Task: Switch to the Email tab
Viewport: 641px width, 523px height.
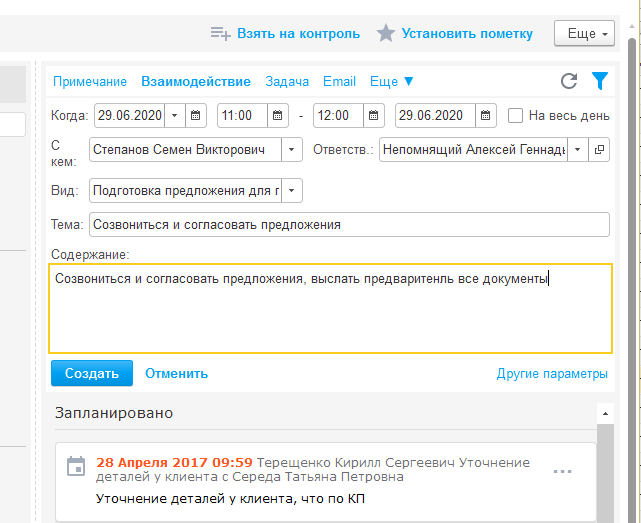Action: 339,81
